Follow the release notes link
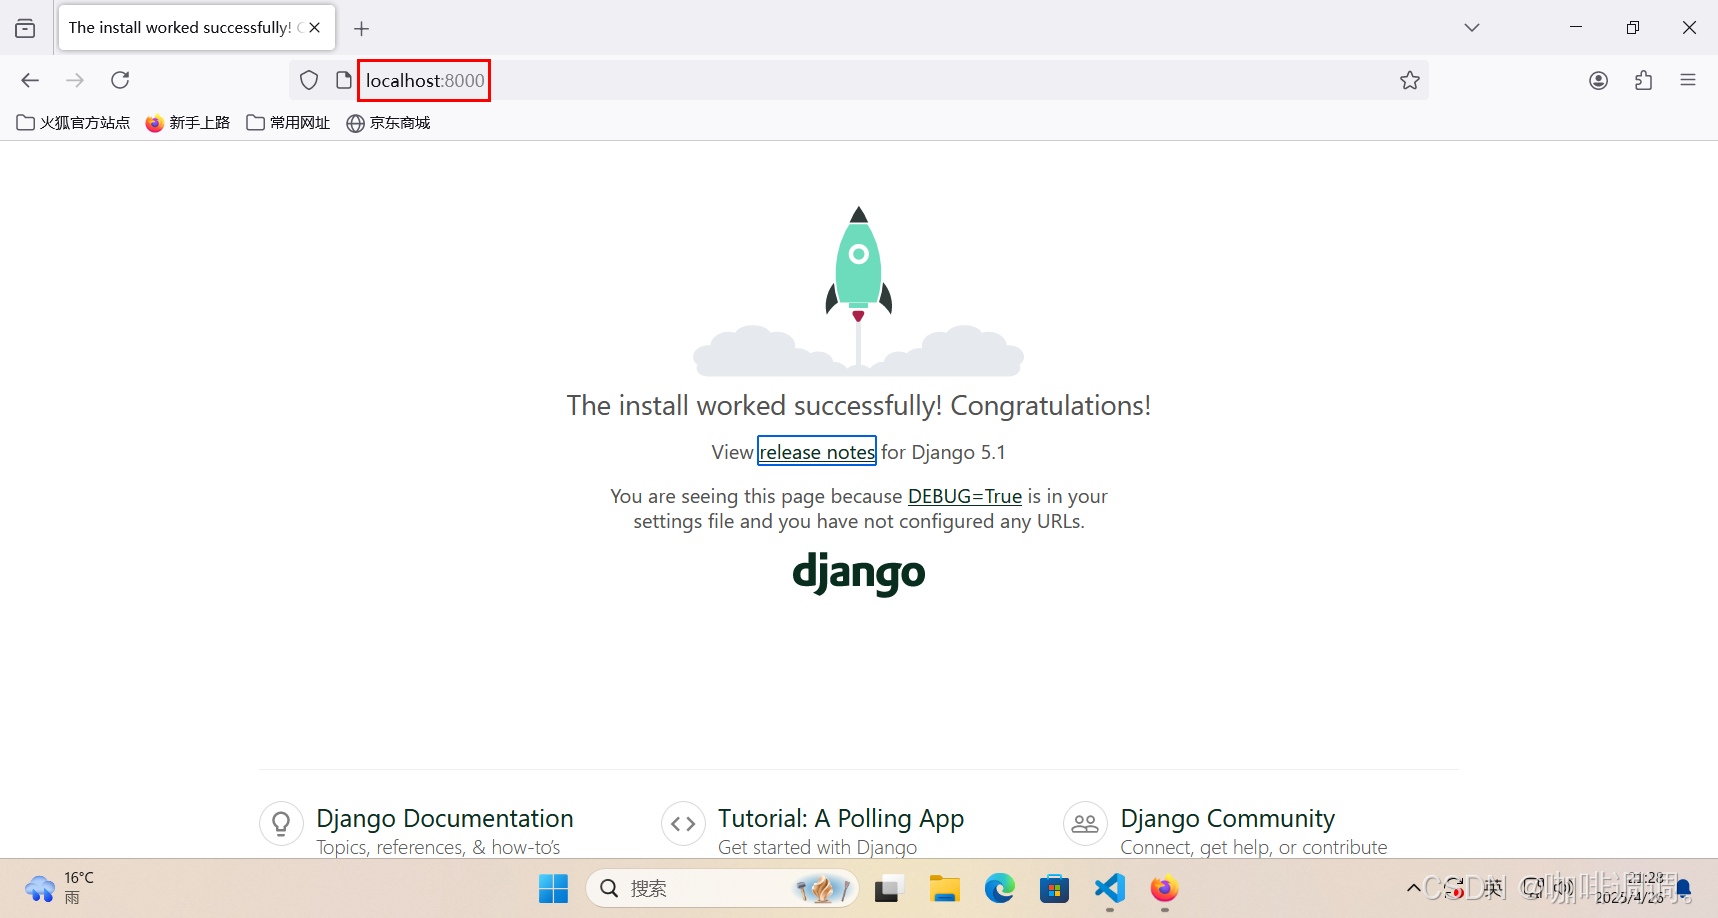The width and height of the screenshot is (1718, 918). tap(817, 452)
